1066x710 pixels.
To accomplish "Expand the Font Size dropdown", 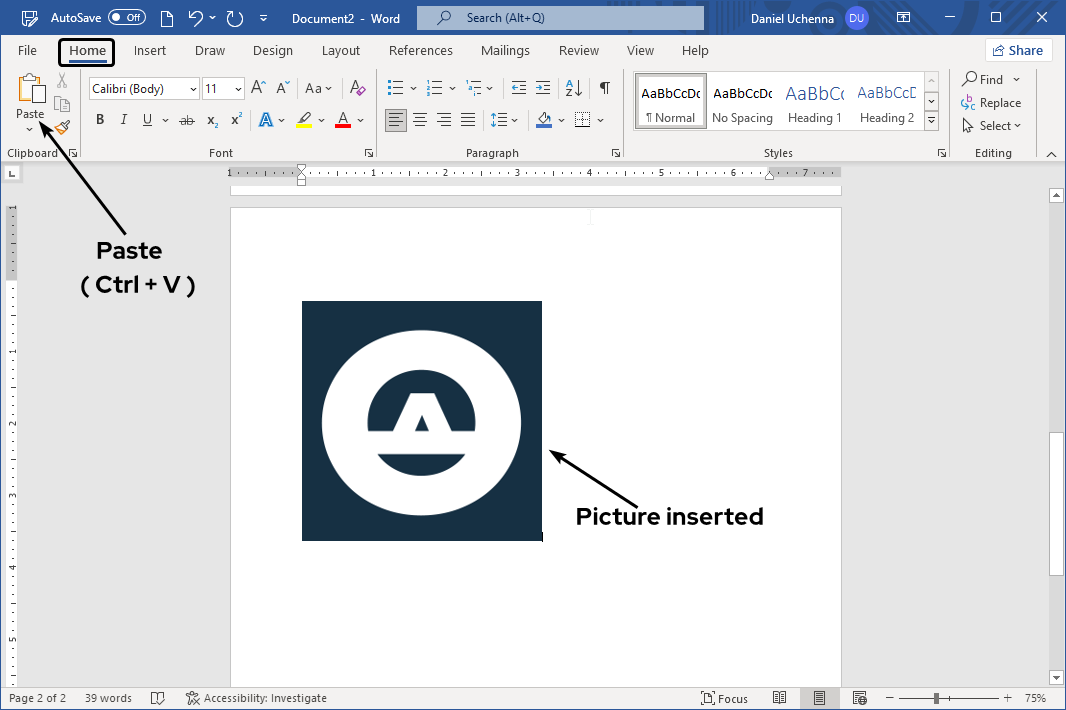I will click(238, 88).
